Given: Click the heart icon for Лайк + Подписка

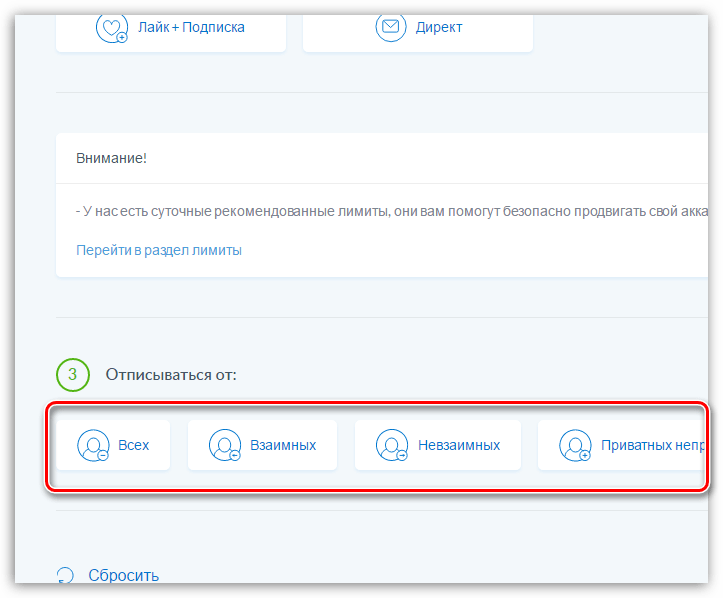Looking at the screenshot, I should [112, 28].
